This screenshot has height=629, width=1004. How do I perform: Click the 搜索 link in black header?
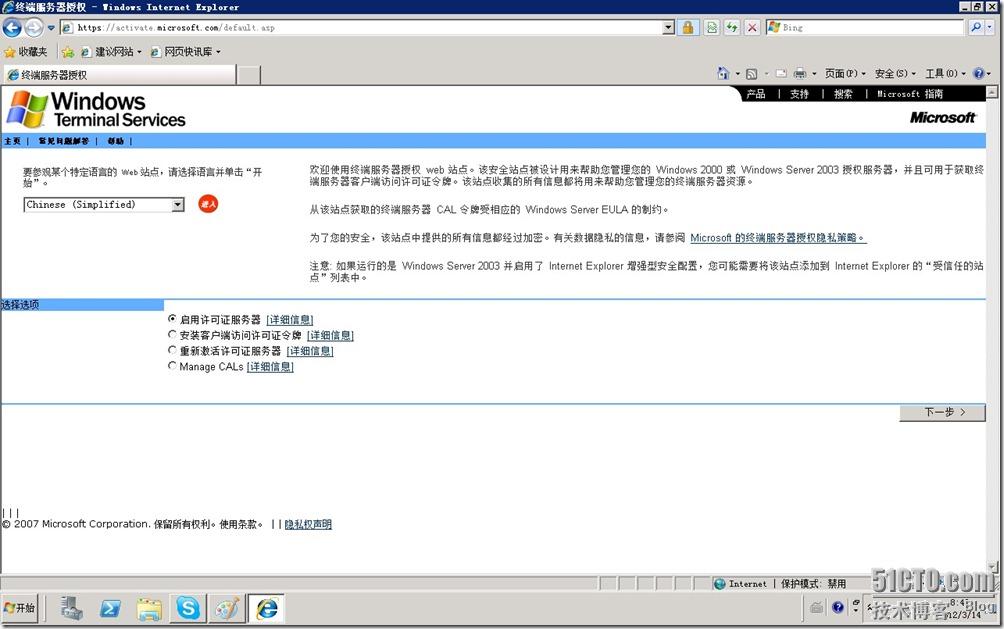[843, 94]
